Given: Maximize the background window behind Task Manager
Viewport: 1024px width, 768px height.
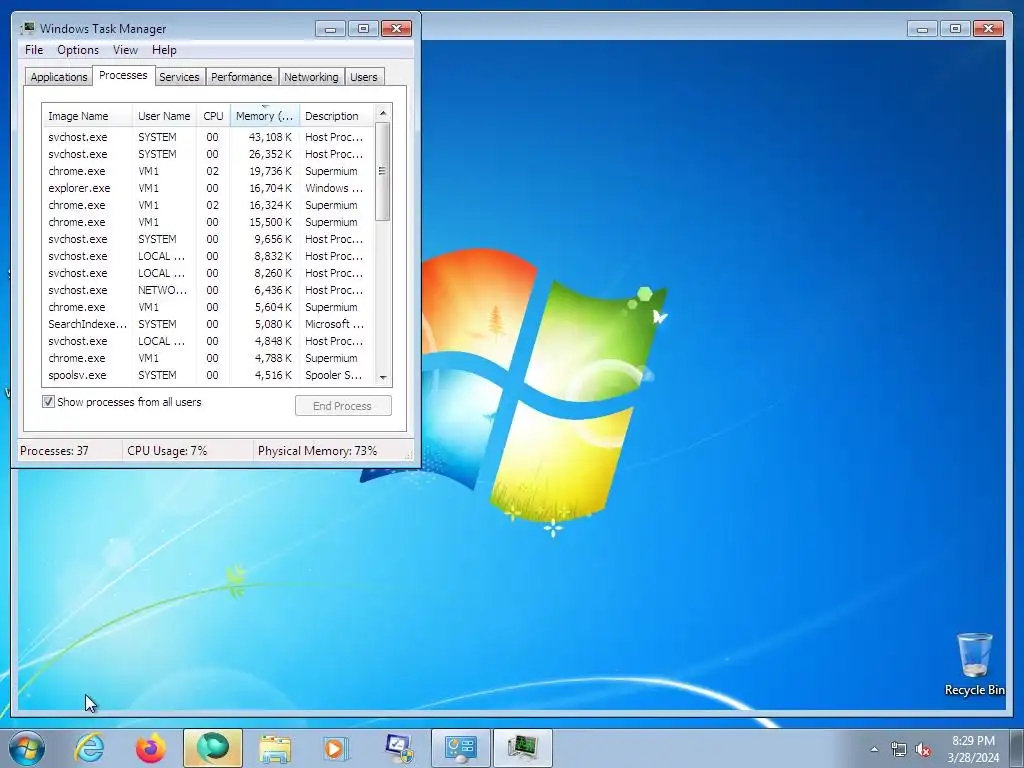Looking at the screenshot, I should click(955, 29).
